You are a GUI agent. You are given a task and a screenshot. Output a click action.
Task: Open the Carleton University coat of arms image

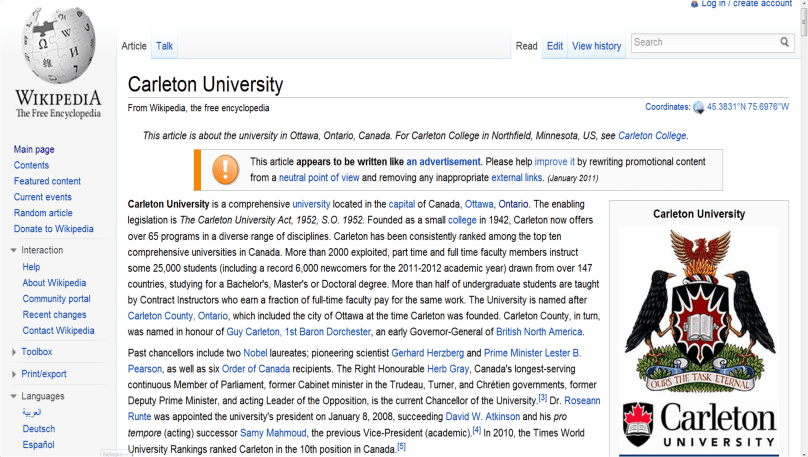click(x=698, y=310)
